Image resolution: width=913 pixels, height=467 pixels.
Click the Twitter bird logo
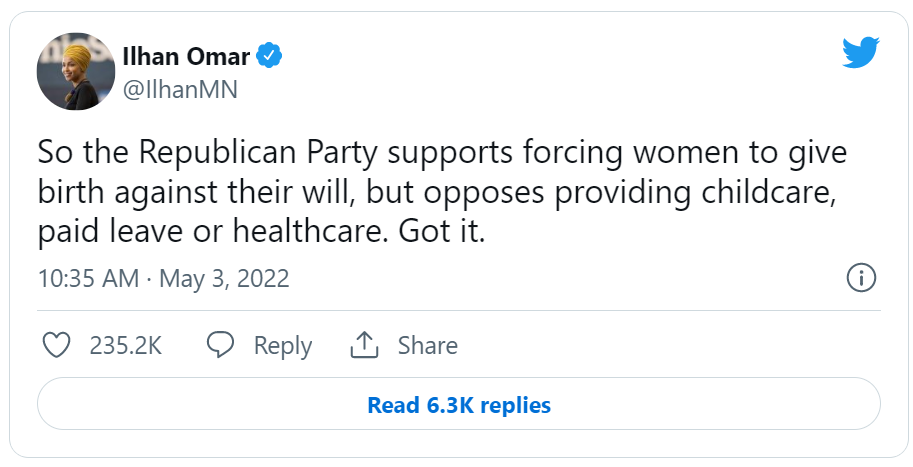pyautogui.click(x=861, y=52)
